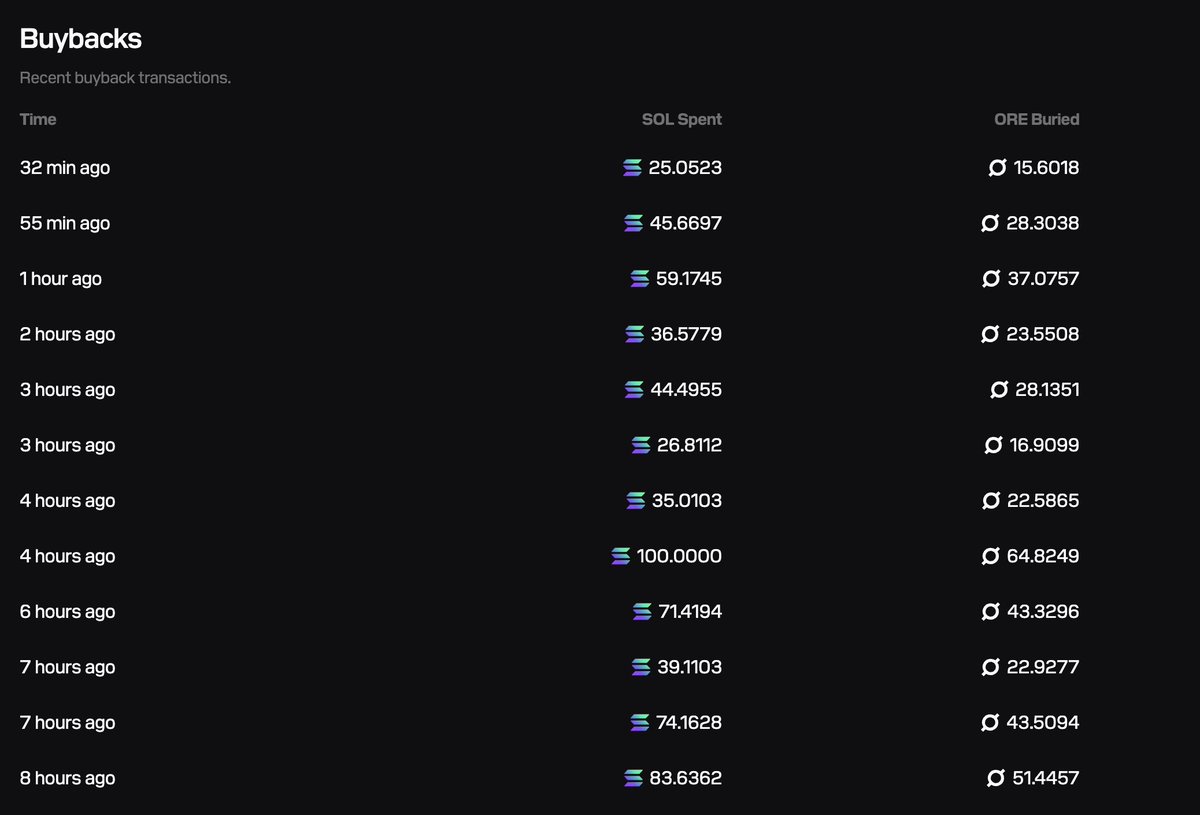Click the SOL icon next to 59.1745
1200x815 pixels.
(640, 279)
